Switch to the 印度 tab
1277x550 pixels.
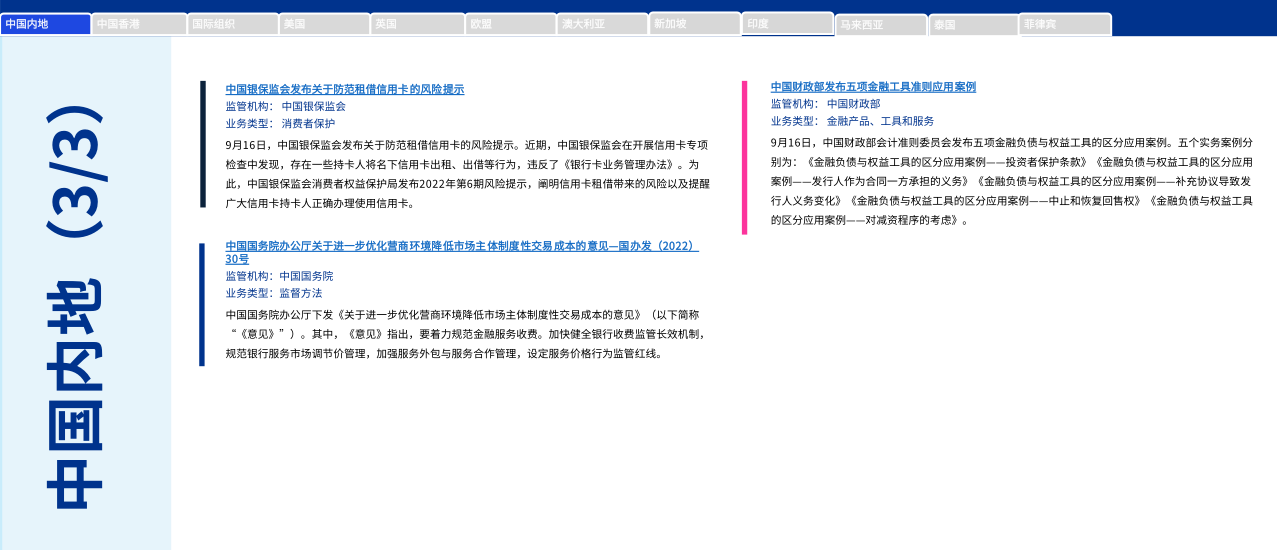(787, 23)
